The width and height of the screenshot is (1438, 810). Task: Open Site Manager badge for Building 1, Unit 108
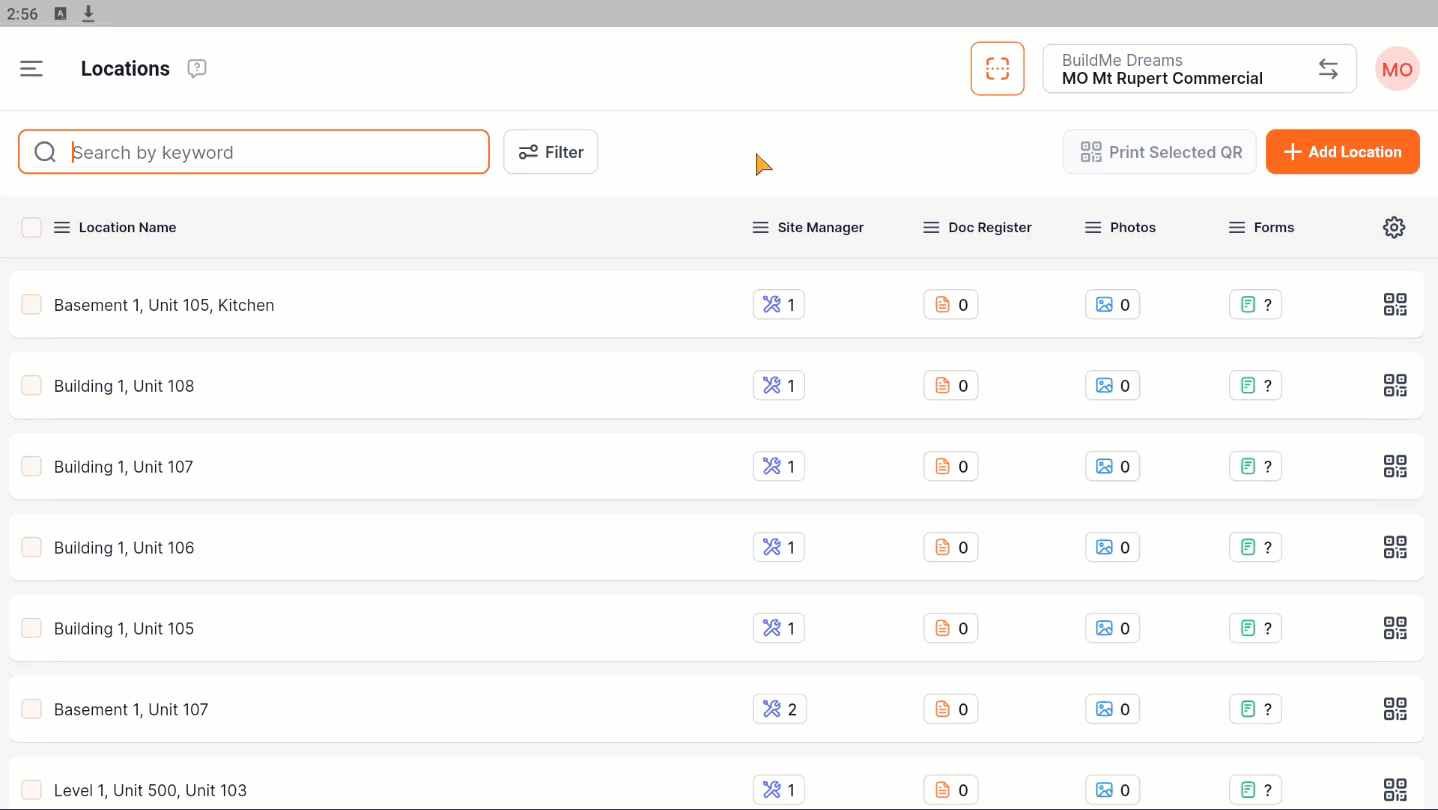[x=778, y=386]
